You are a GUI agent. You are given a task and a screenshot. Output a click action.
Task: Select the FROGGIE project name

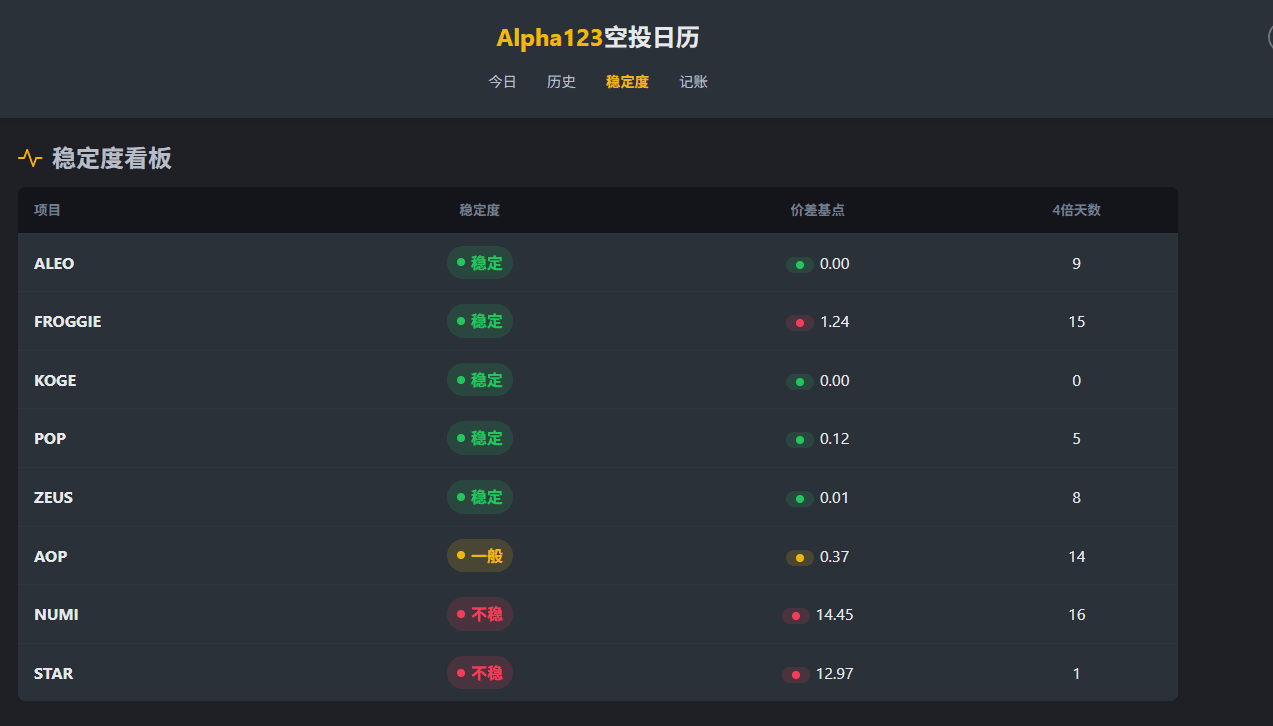pyautogui.click(x=67, y=322)
